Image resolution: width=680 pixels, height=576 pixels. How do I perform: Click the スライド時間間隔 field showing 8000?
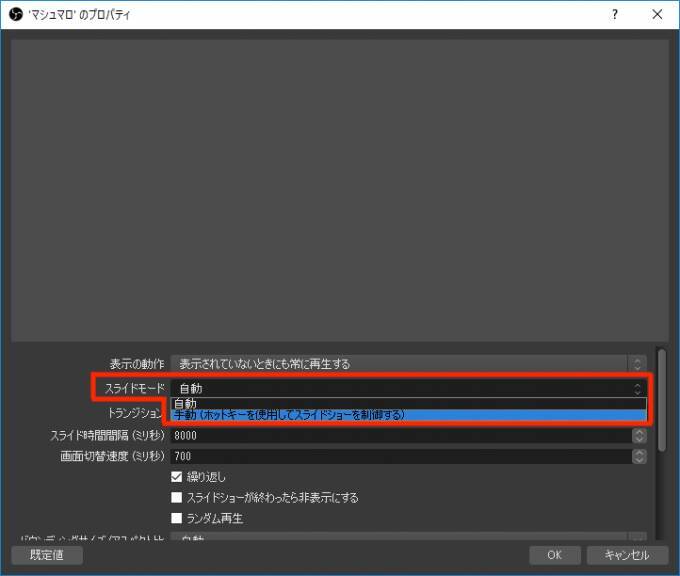[401, 435]
